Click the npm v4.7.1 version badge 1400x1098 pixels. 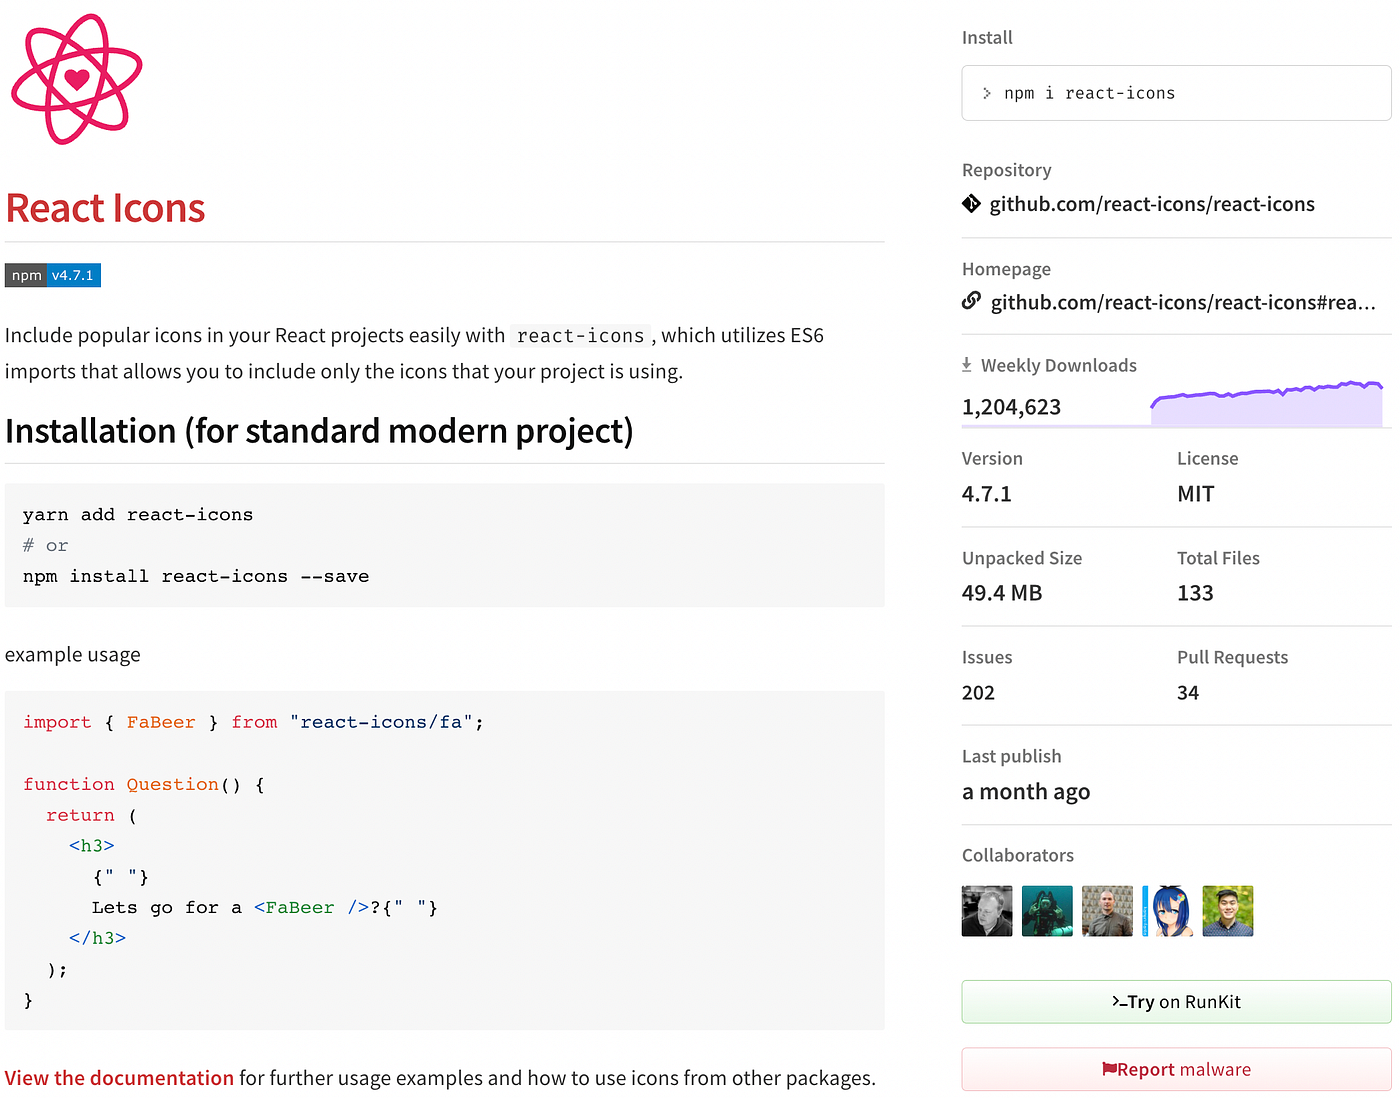53,275
